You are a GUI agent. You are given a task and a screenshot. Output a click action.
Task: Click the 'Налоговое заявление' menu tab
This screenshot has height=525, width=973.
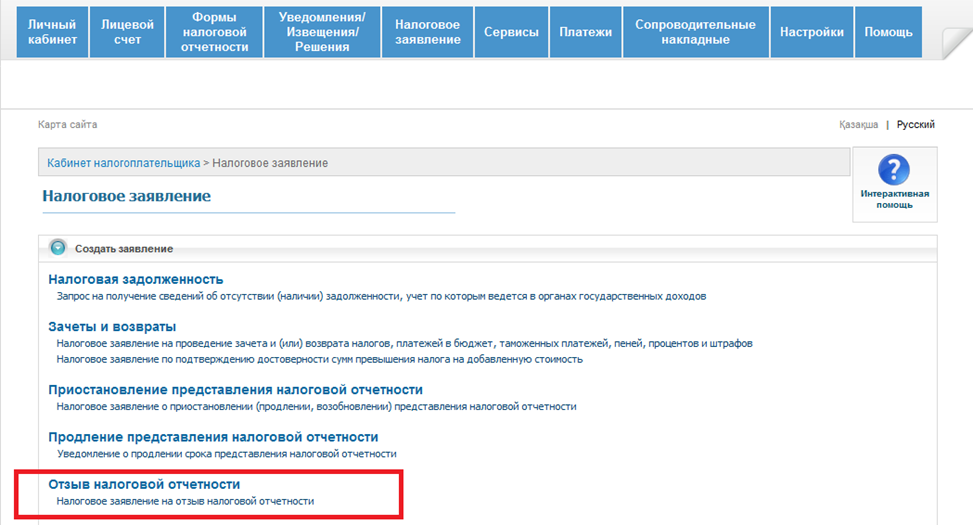tap(428, 32)
